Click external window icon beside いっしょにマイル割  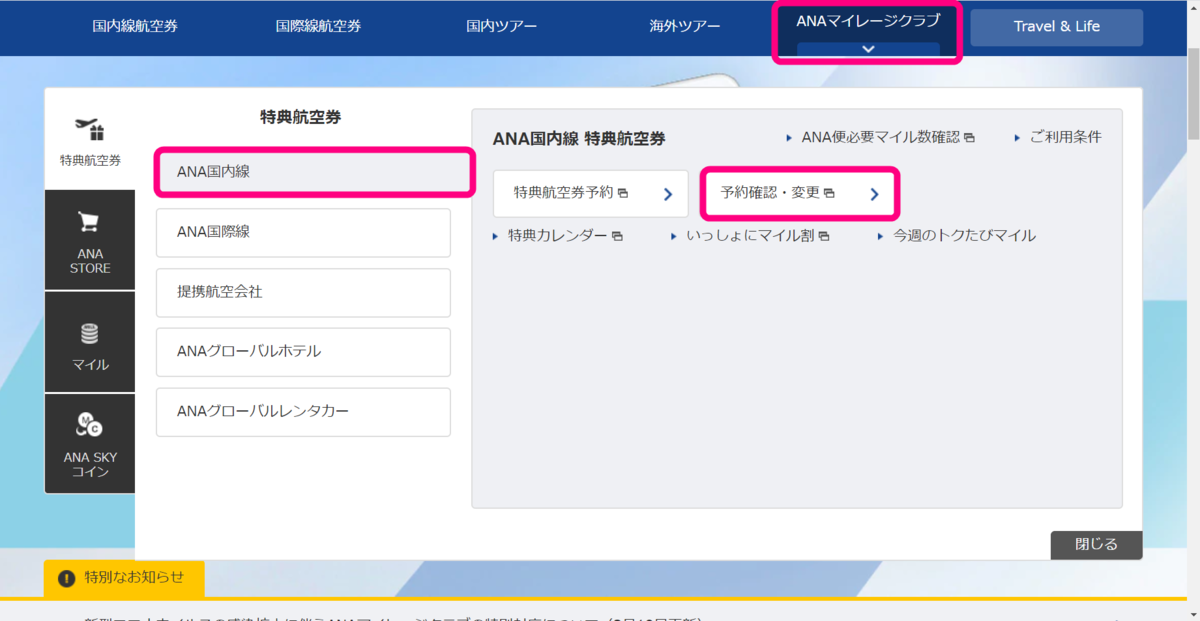824,237
